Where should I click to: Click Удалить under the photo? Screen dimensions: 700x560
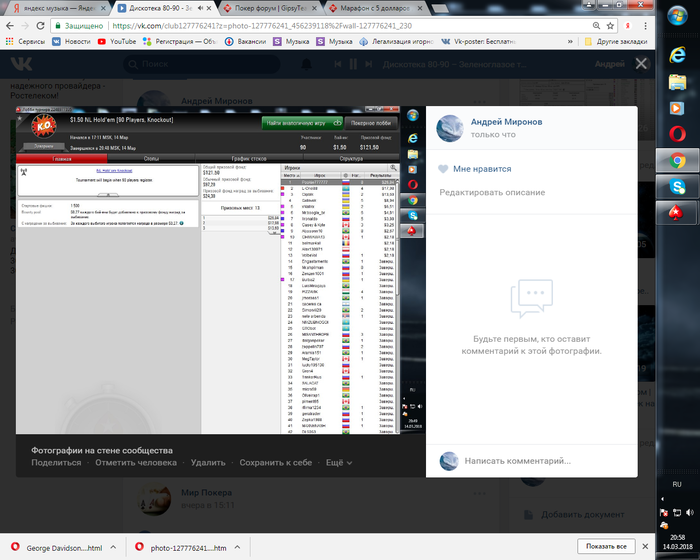click(x=208, y=463)
